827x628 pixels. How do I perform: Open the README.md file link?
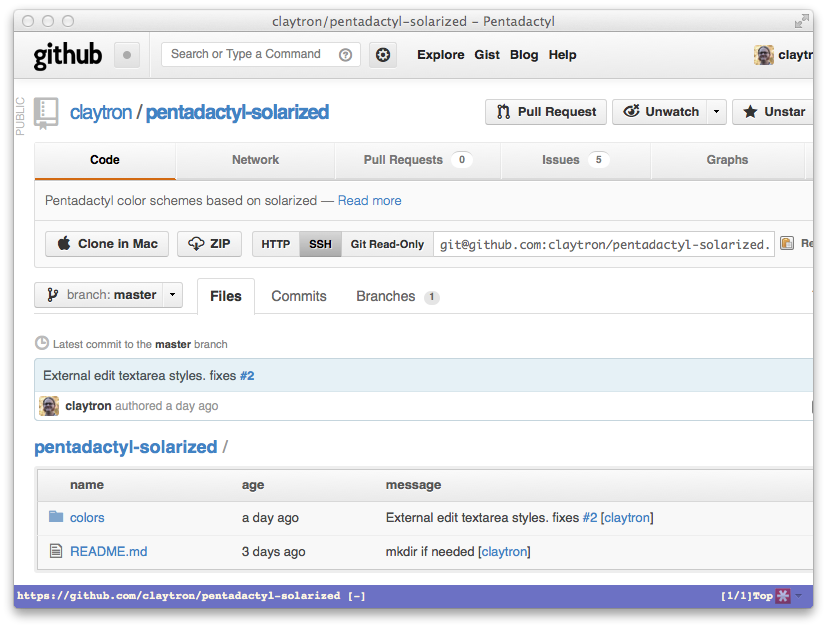[109, 552]
